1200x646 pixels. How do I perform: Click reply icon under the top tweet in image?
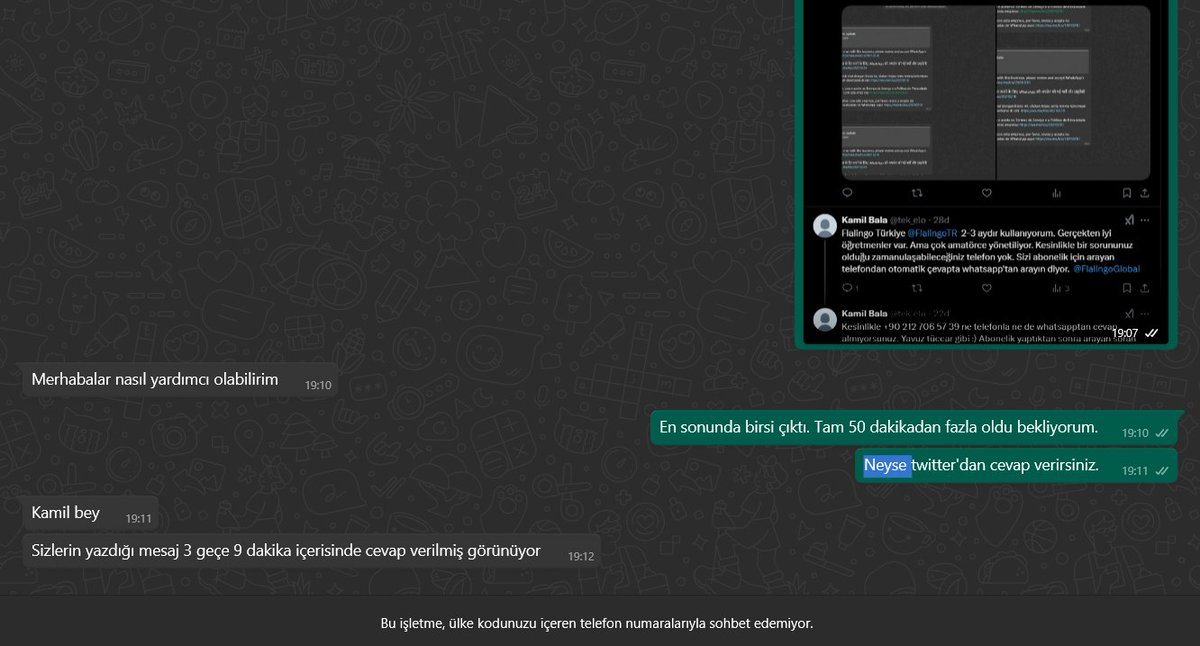click(x=847, y=193)
